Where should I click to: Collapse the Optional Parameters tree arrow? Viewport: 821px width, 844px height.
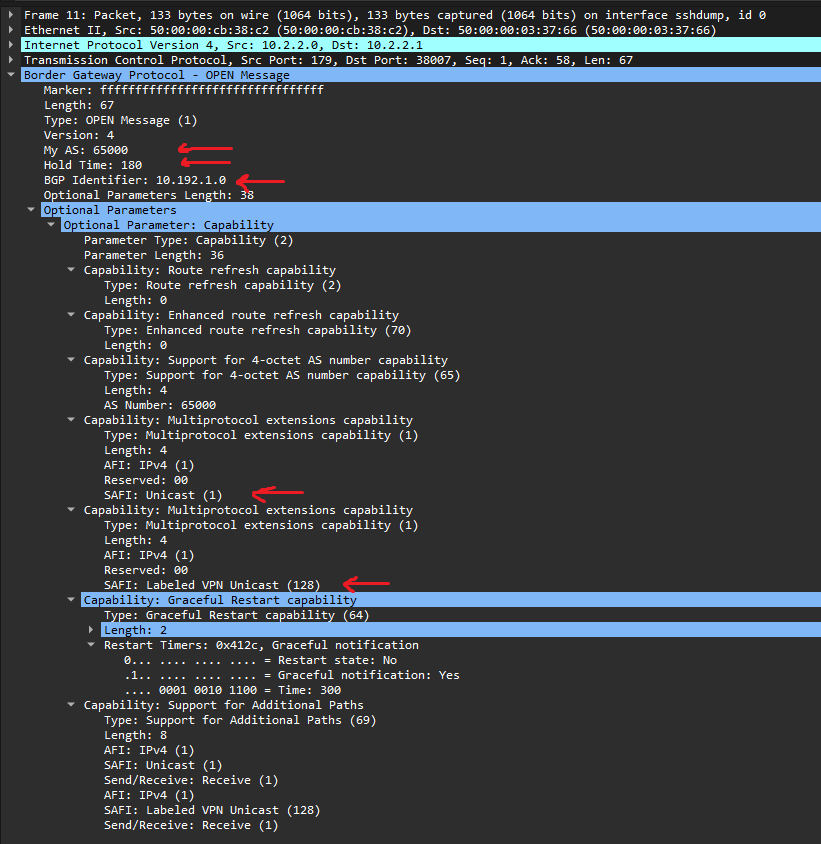(31, 210)
